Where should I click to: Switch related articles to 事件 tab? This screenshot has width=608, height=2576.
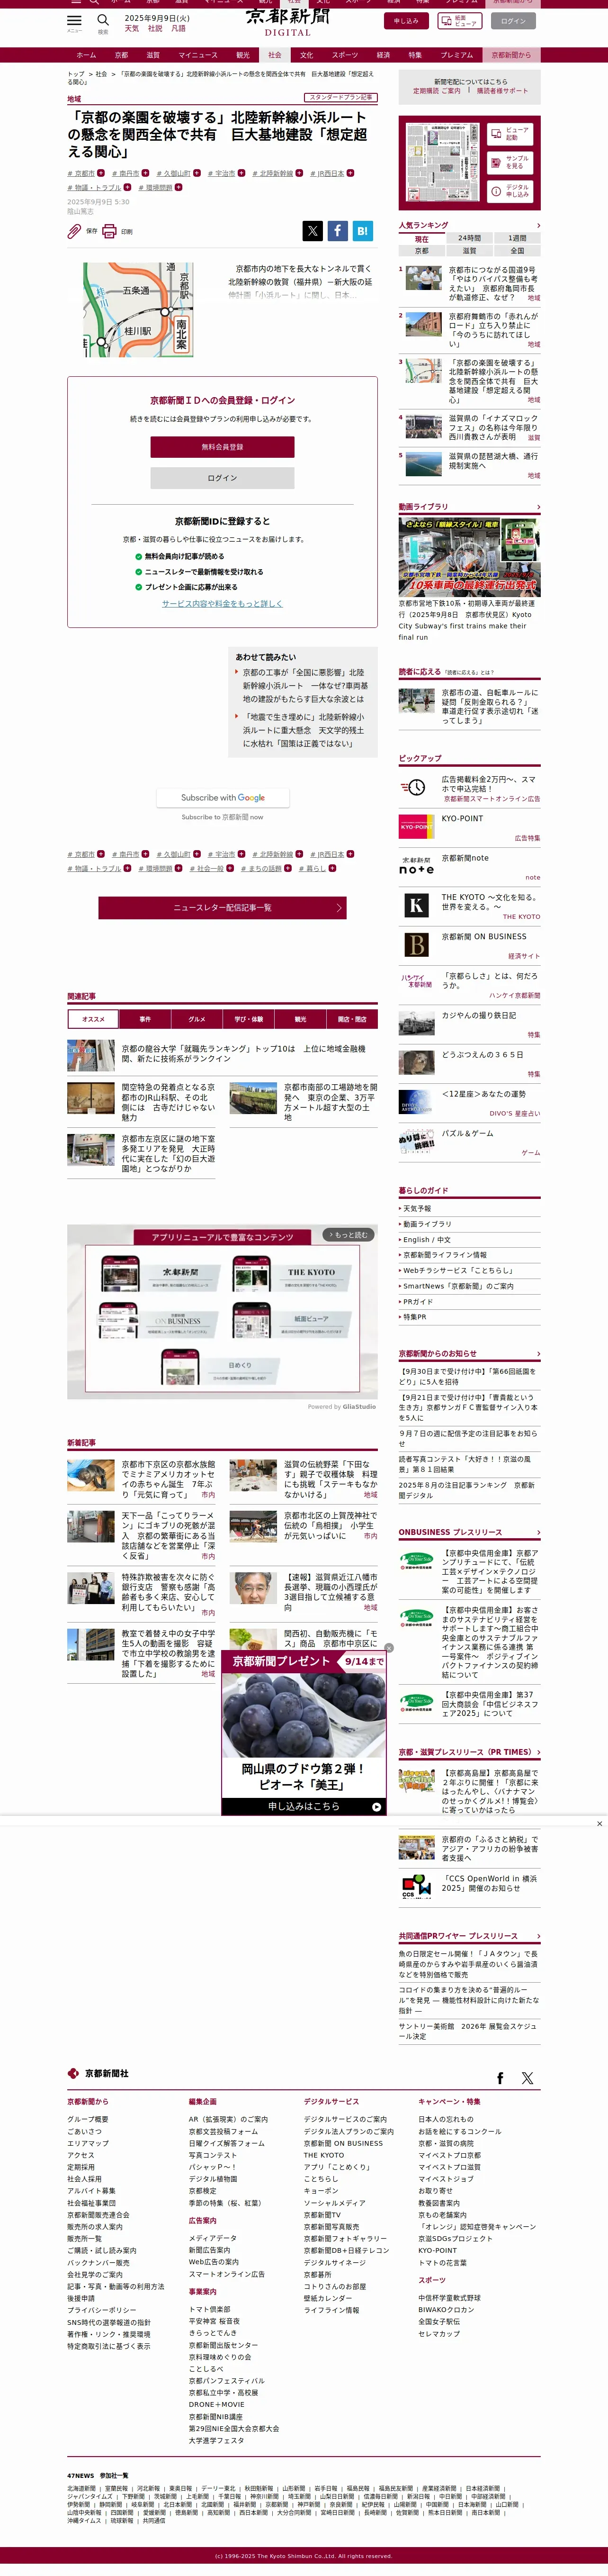point(145,1019)
